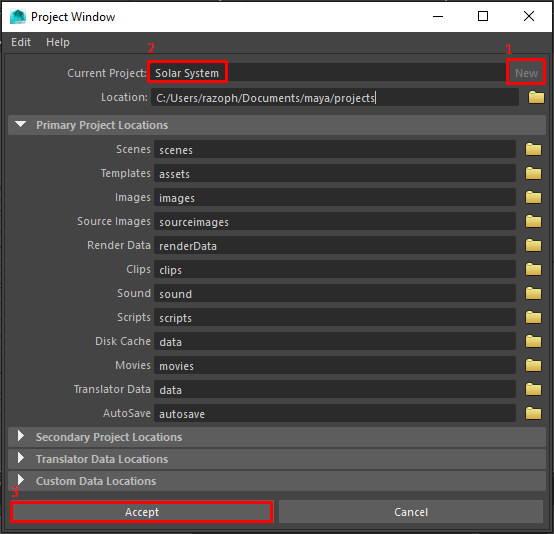Browse folder for Sound location
Screen dimensions: 554x534
[x=533, y=294]
